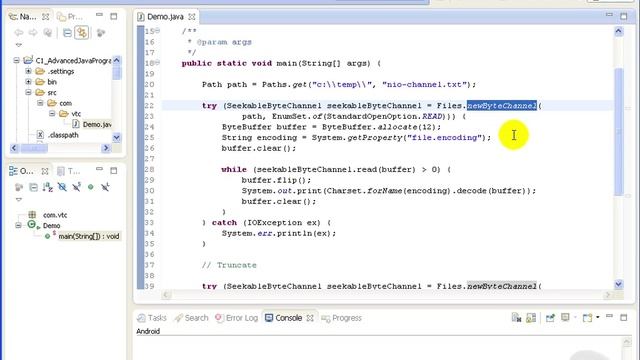Open the Error Log tab
Viewport: 640px width, 360px height.
click(237, 318)
